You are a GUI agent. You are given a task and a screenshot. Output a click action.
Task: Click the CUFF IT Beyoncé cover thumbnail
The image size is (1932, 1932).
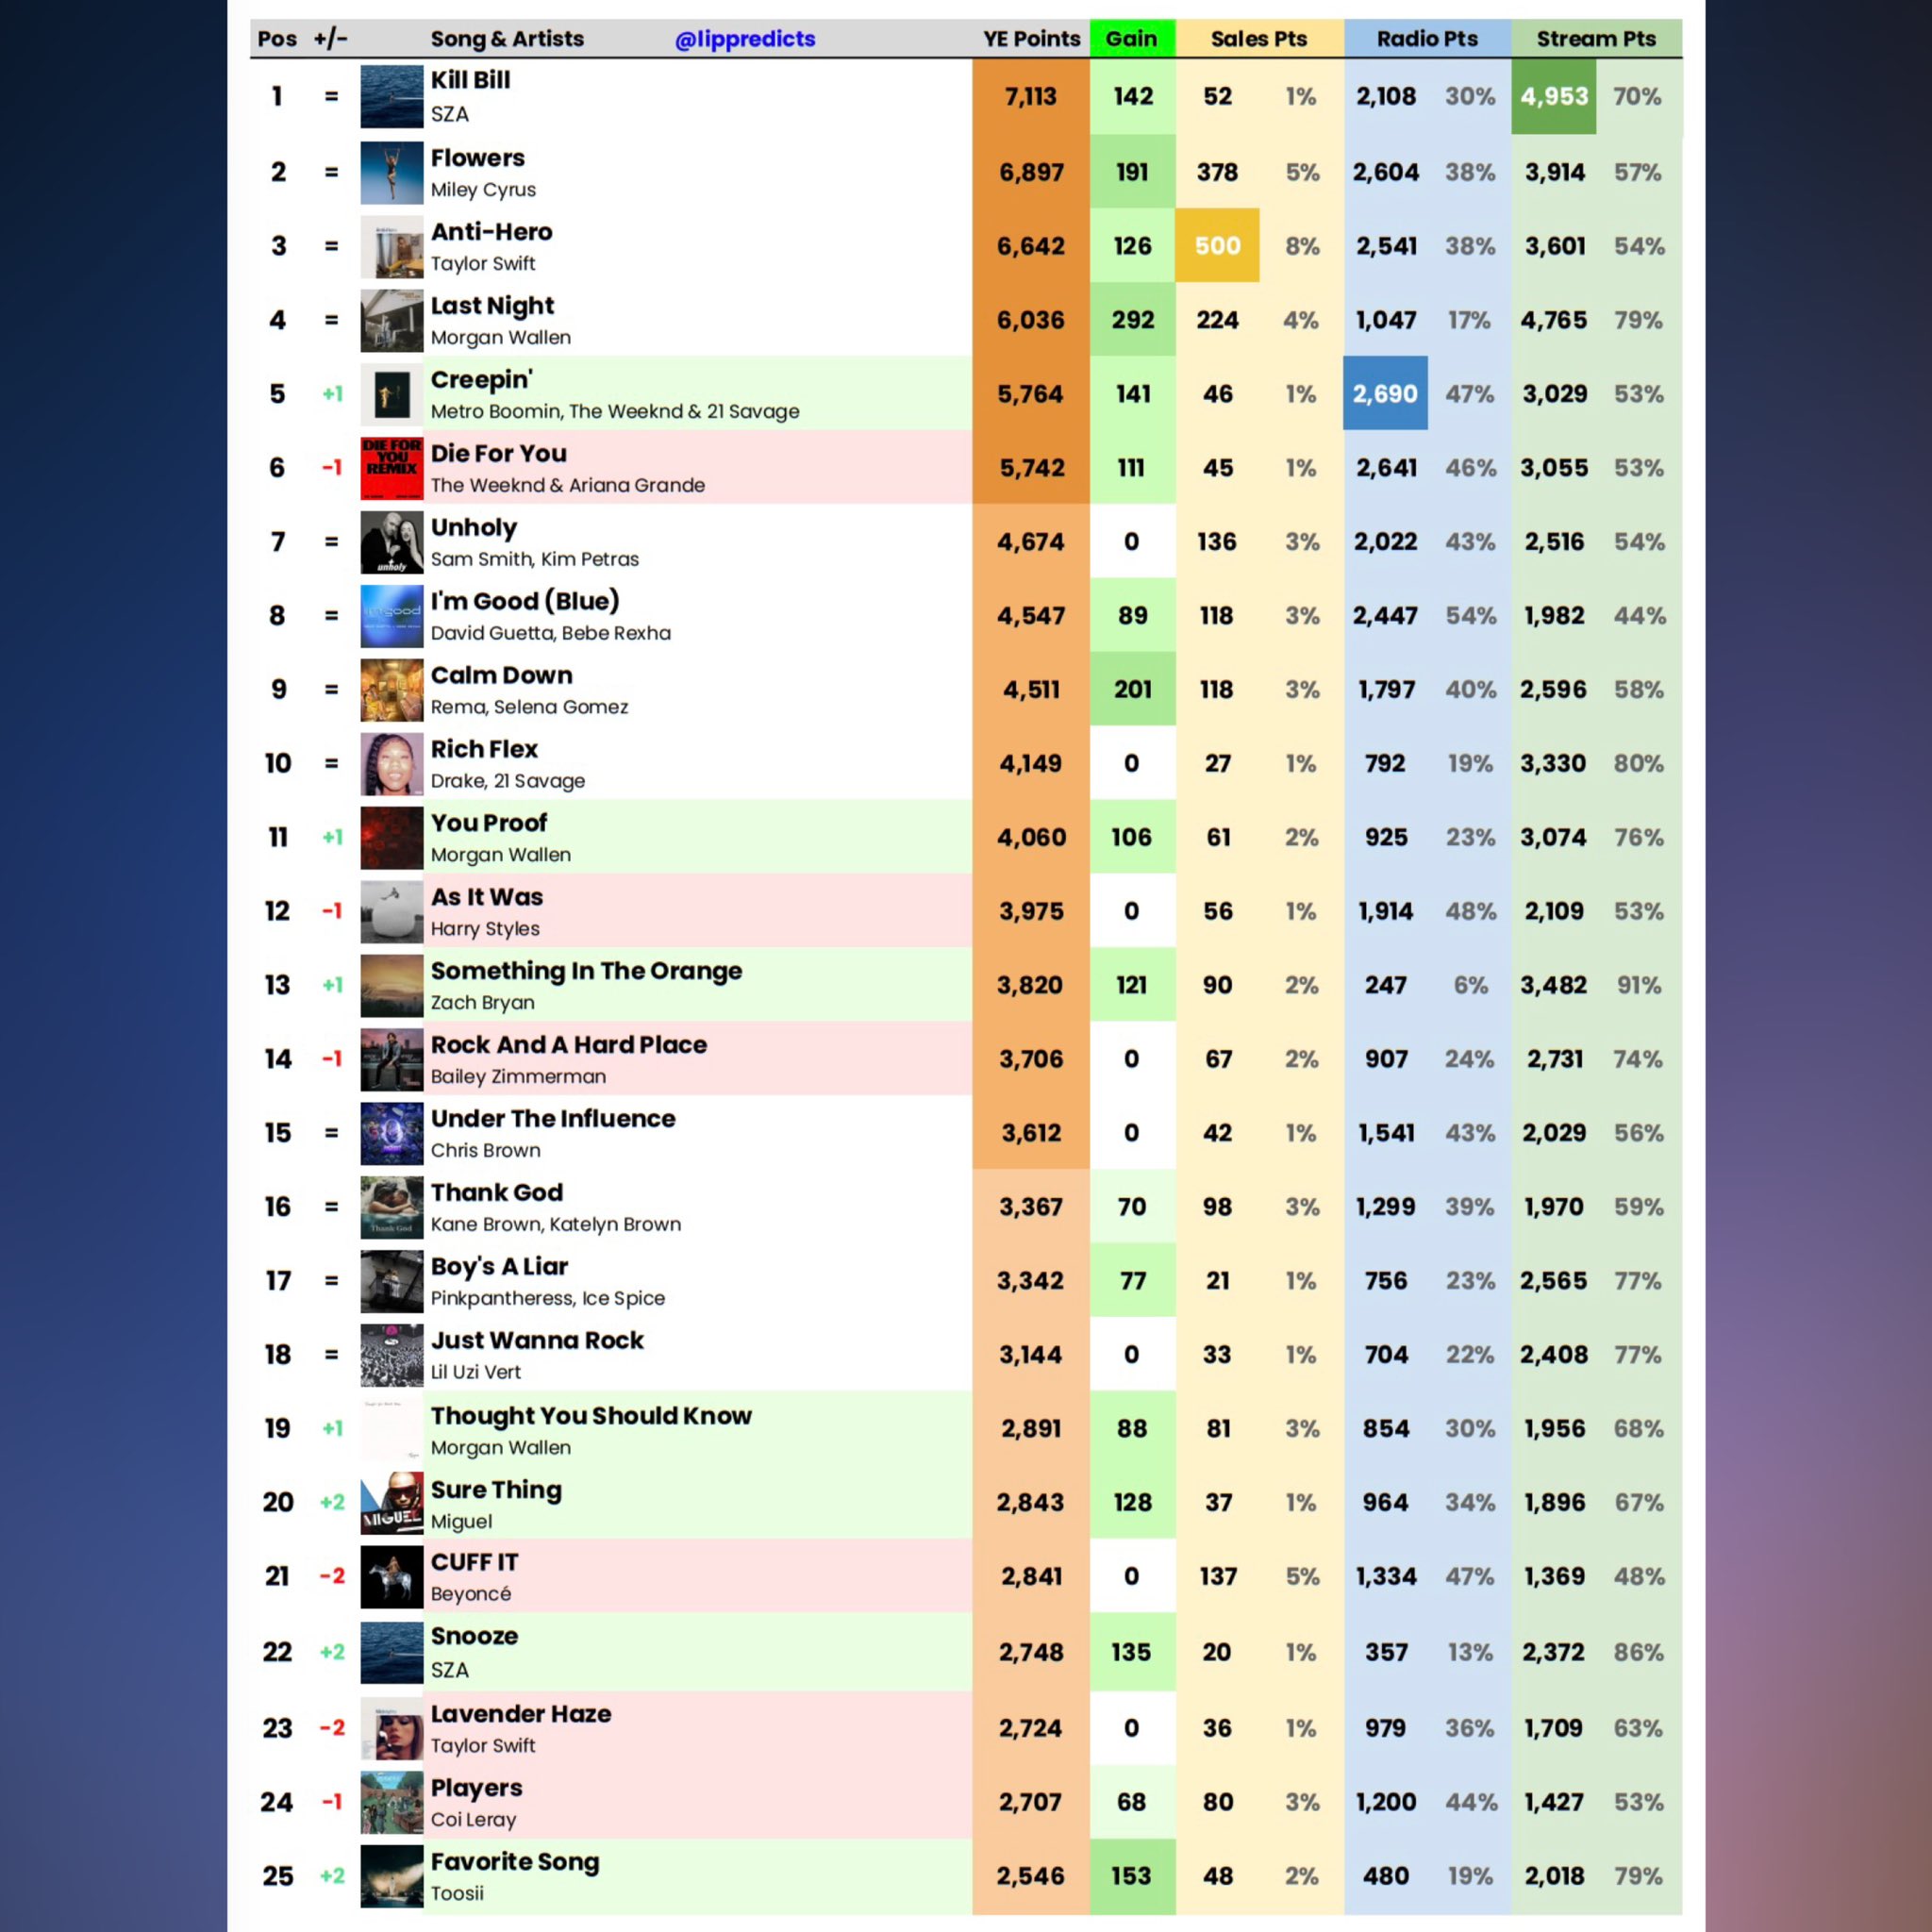pyautogui.click(x=391, y=1576)
